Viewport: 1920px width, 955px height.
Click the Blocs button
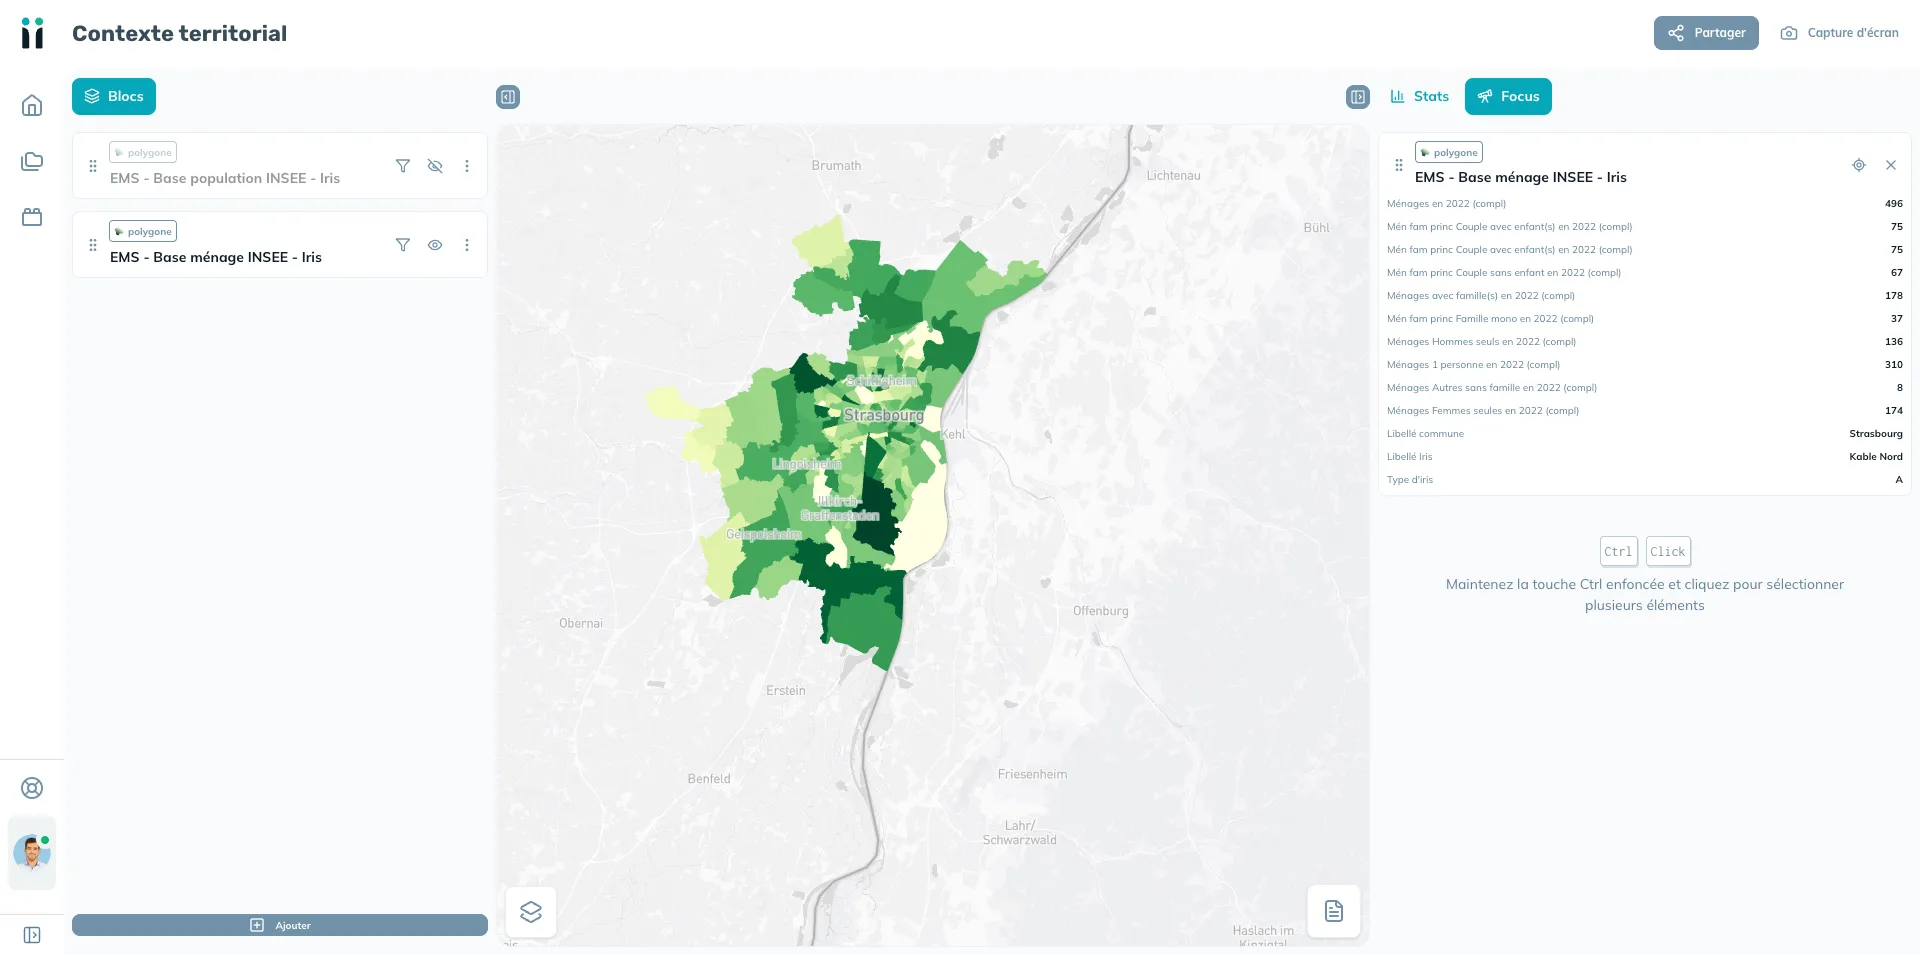114,96
